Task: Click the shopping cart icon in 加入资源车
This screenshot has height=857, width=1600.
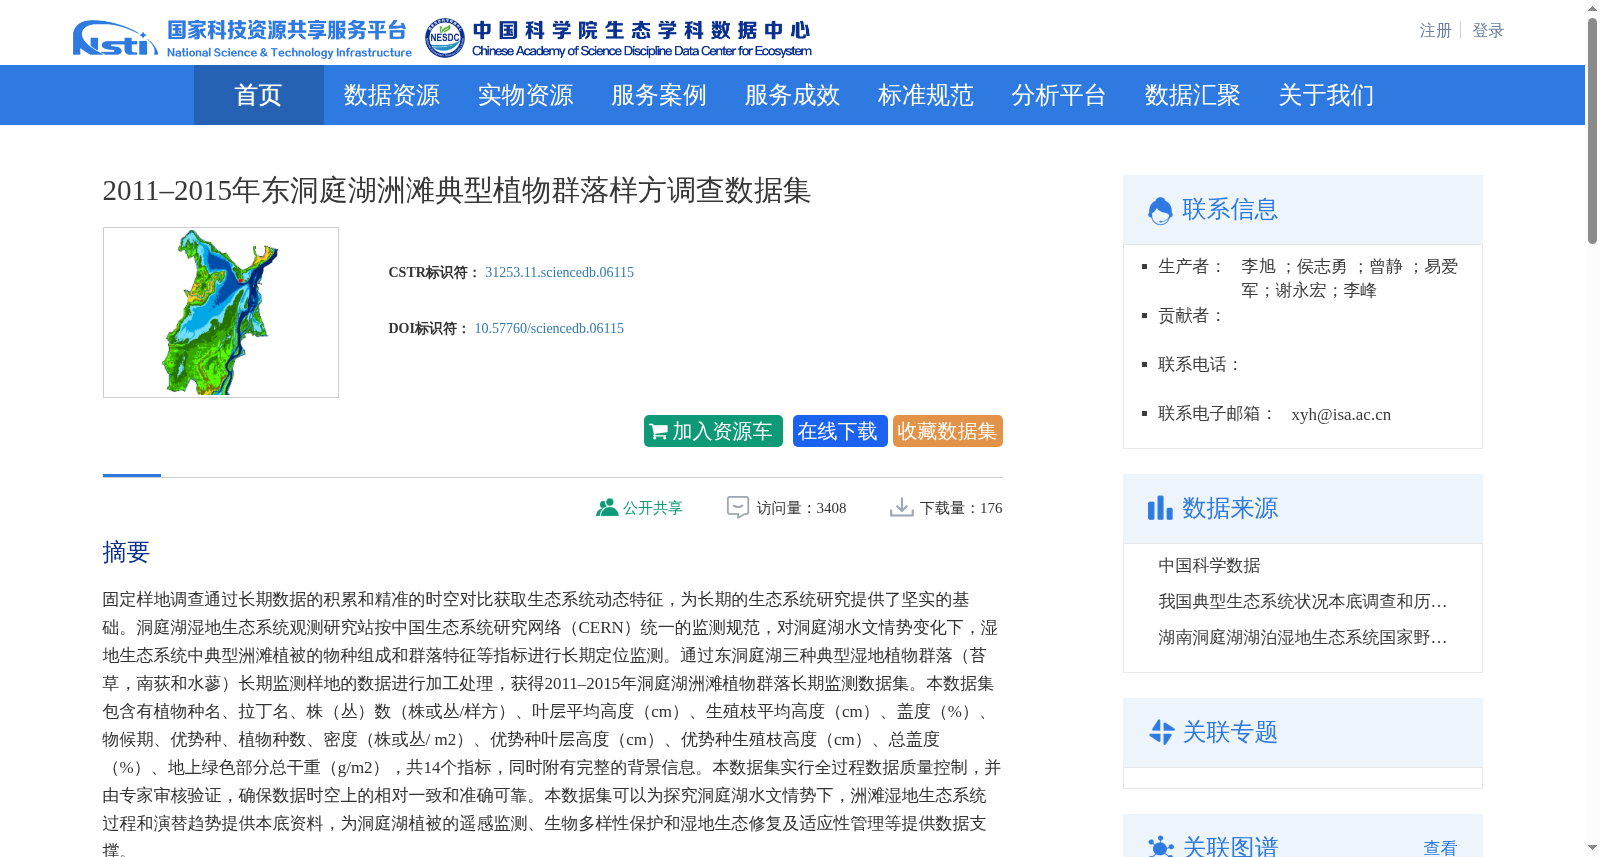Action: point(658,432)
